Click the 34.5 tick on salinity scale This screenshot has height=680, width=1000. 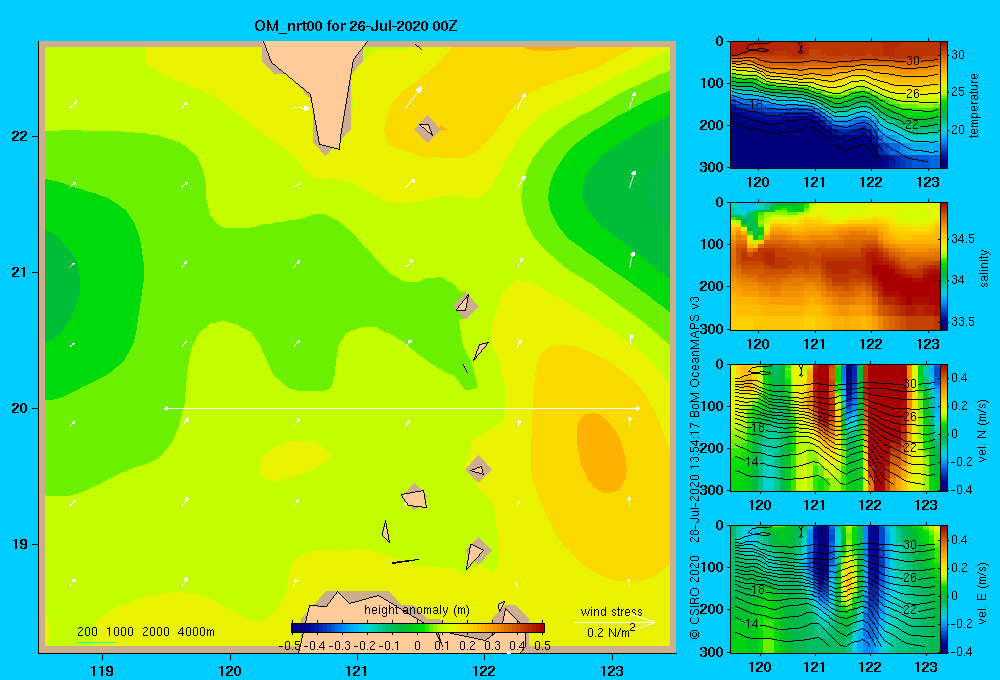click(x=963, y=239)
